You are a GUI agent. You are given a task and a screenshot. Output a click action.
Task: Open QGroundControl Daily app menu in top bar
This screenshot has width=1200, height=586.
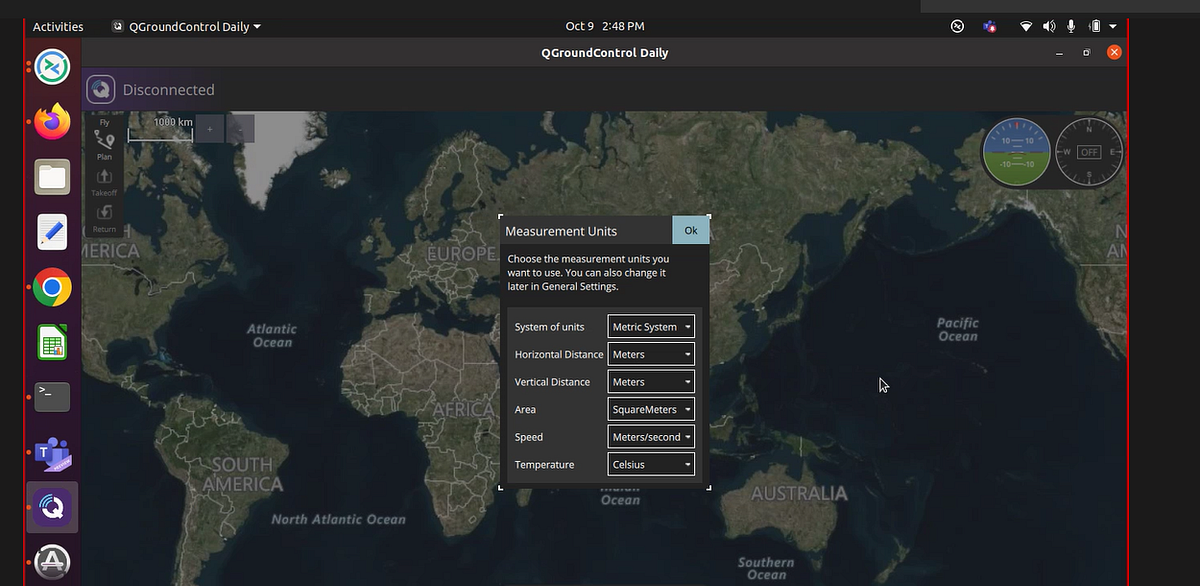click(187, 27)
